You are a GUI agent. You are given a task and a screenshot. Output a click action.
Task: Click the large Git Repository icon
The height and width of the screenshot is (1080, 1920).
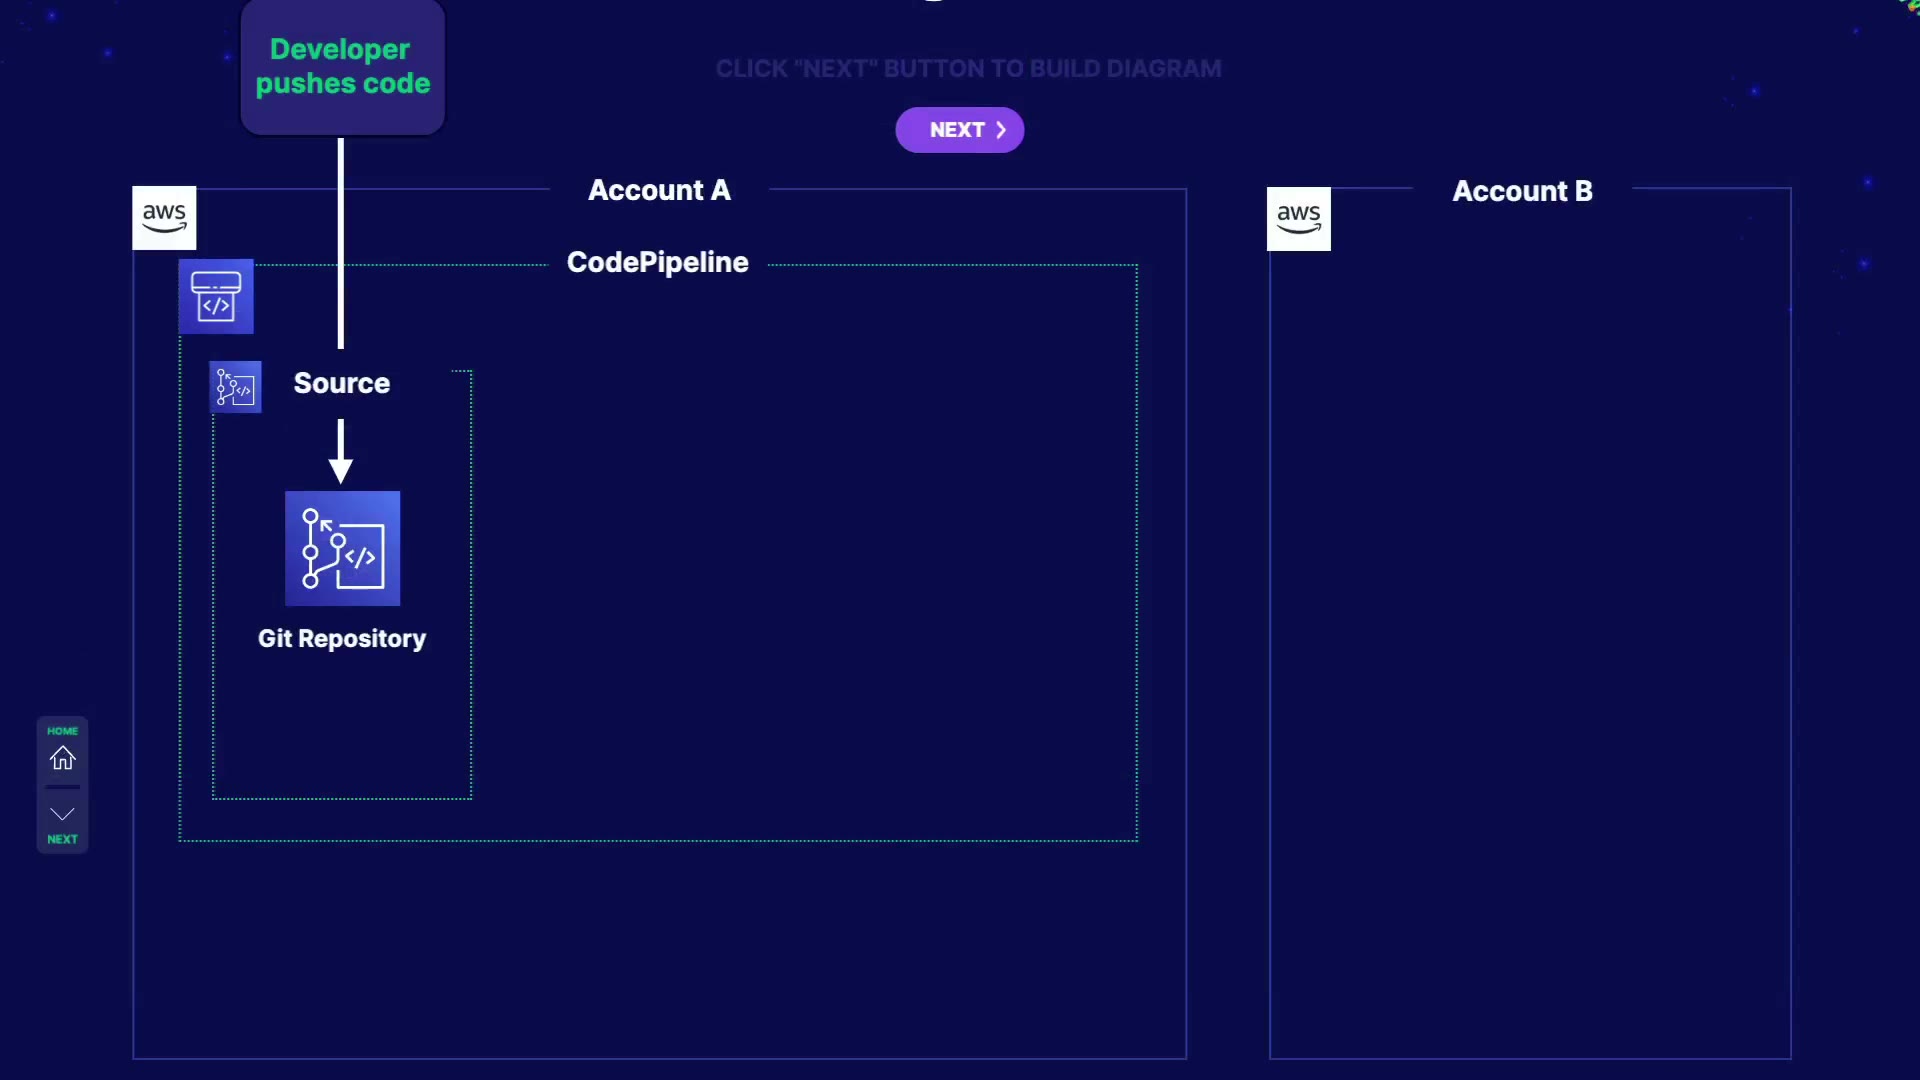point(342,548)
